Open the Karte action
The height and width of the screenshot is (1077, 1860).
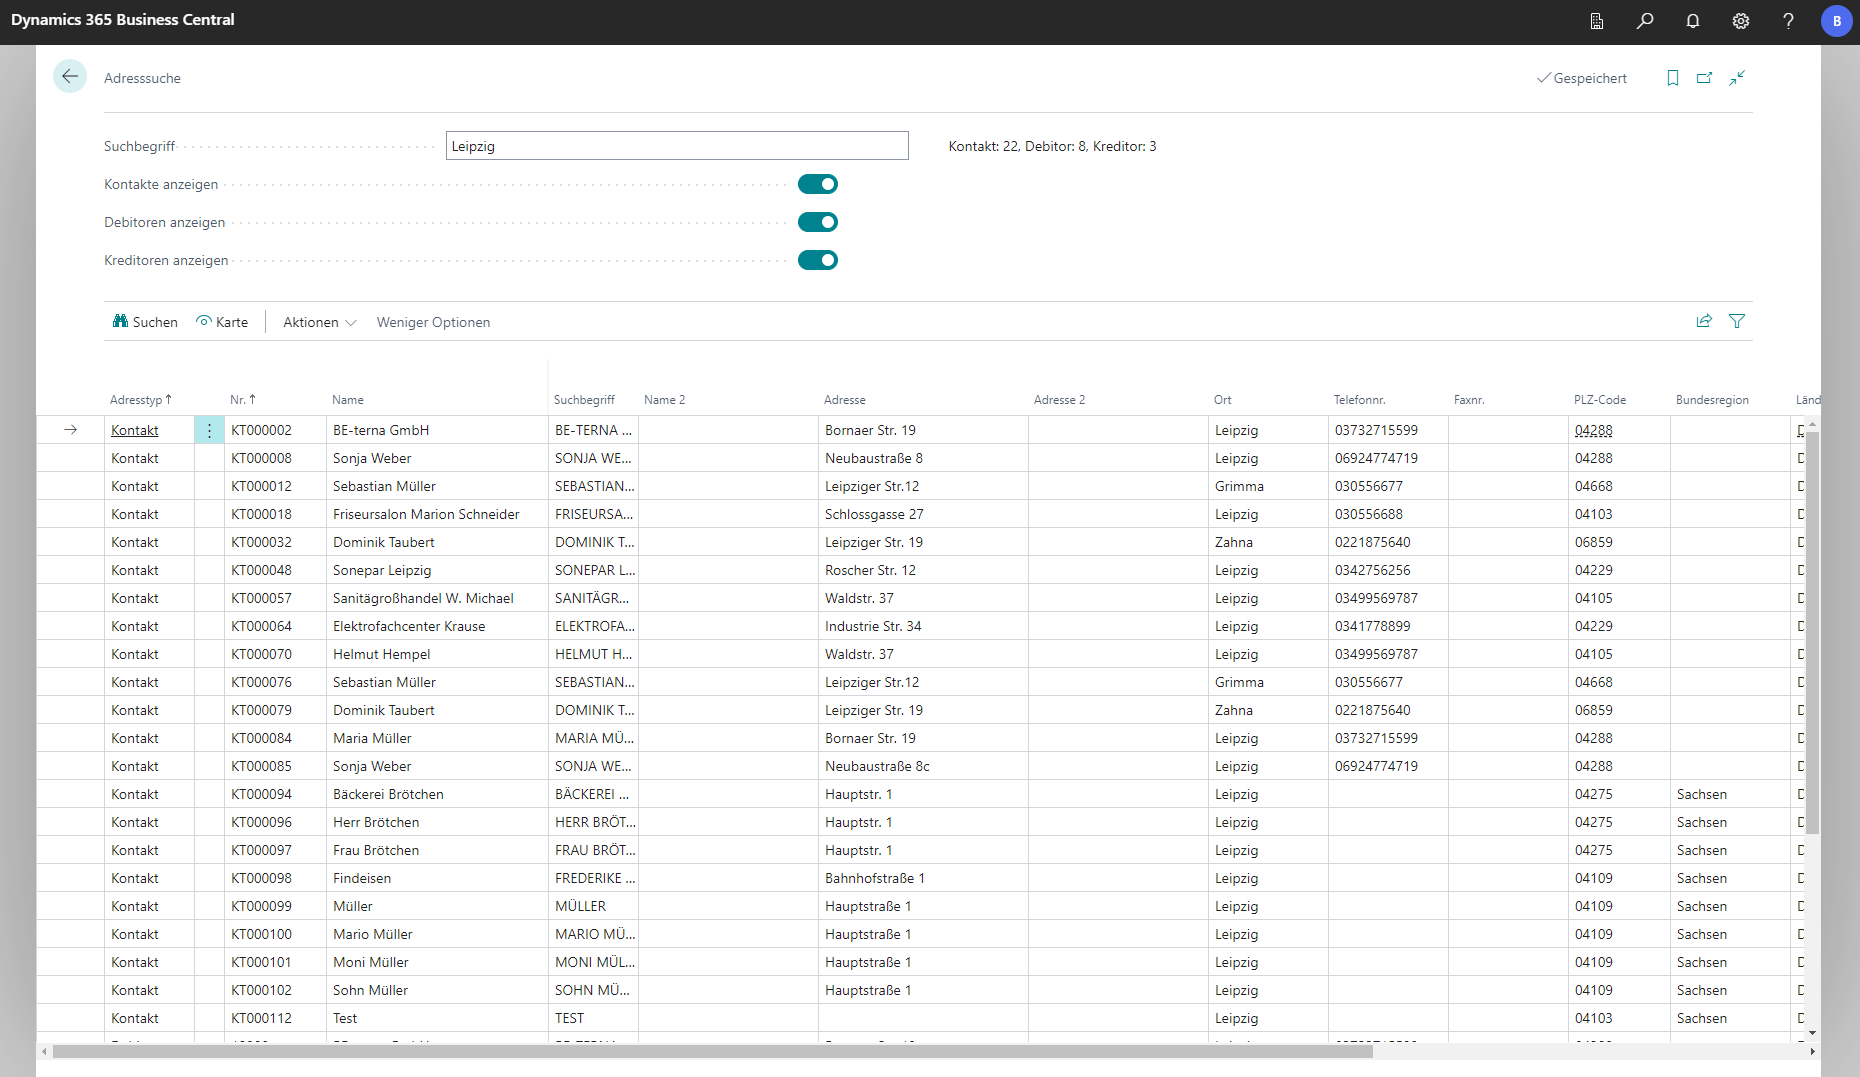[222, 322]
